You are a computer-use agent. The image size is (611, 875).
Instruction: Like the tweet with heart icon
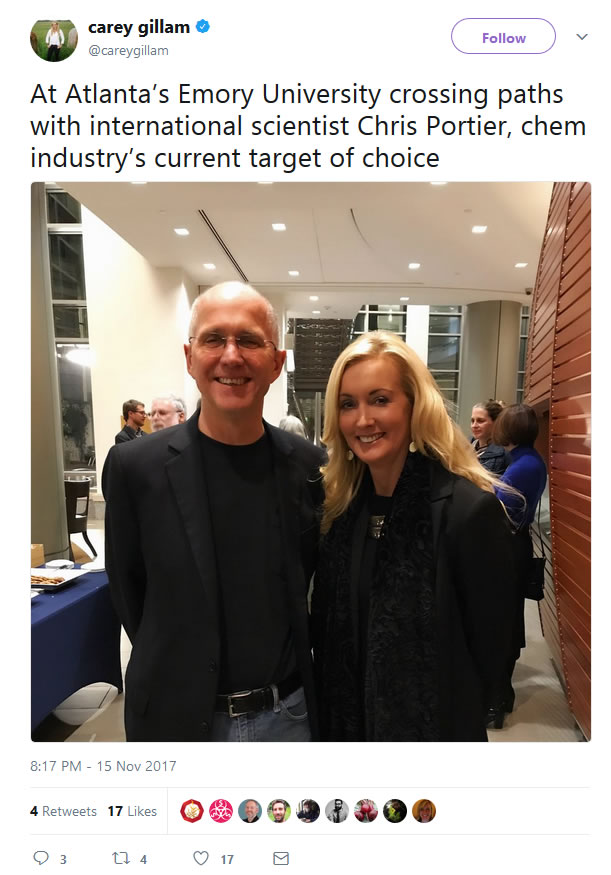201,858
